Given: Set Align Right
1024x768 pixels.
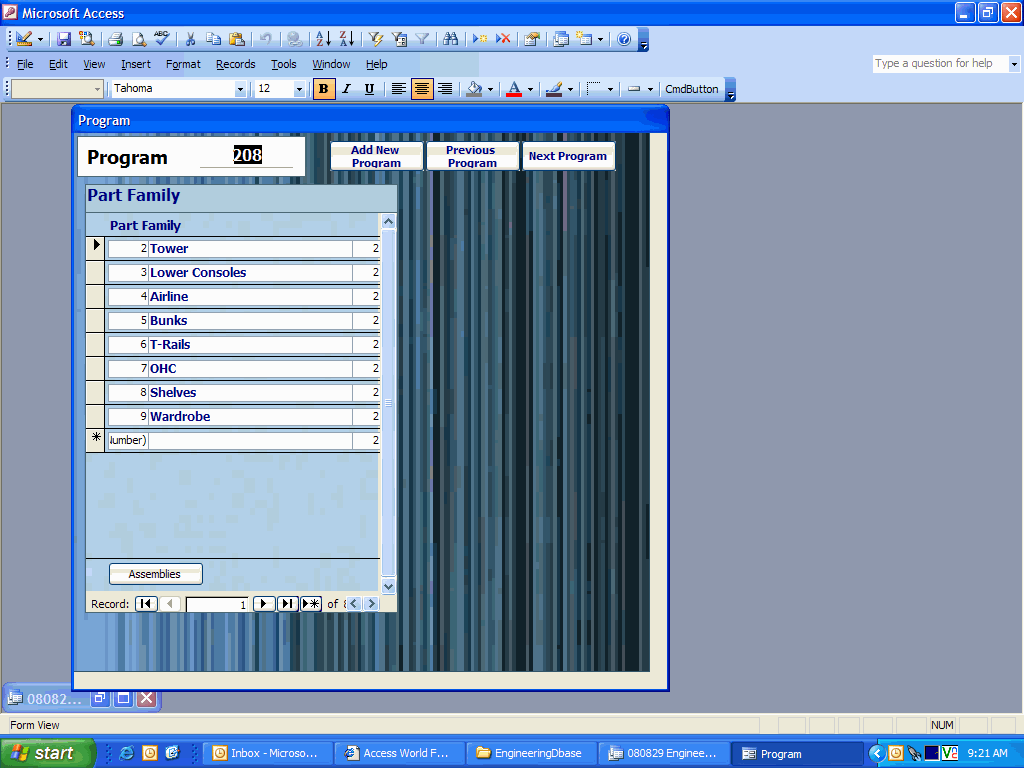Looking at the screenshot, I should pos(445,89).
